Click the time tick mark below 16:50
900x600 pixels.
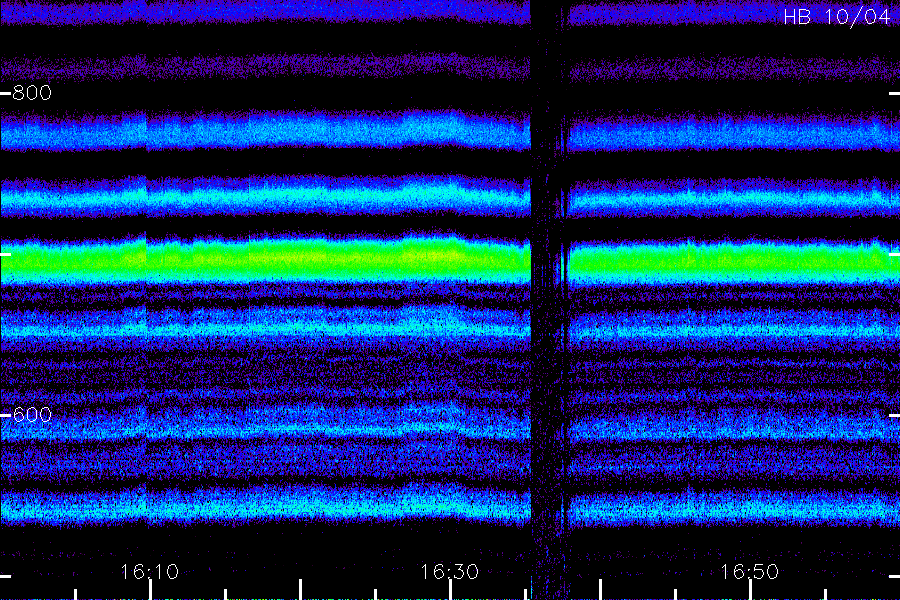click(750, 590)
